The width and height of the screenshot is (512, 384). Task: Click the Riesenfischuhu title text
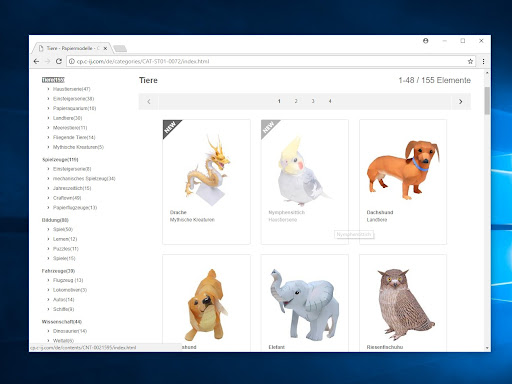point(385,347)
